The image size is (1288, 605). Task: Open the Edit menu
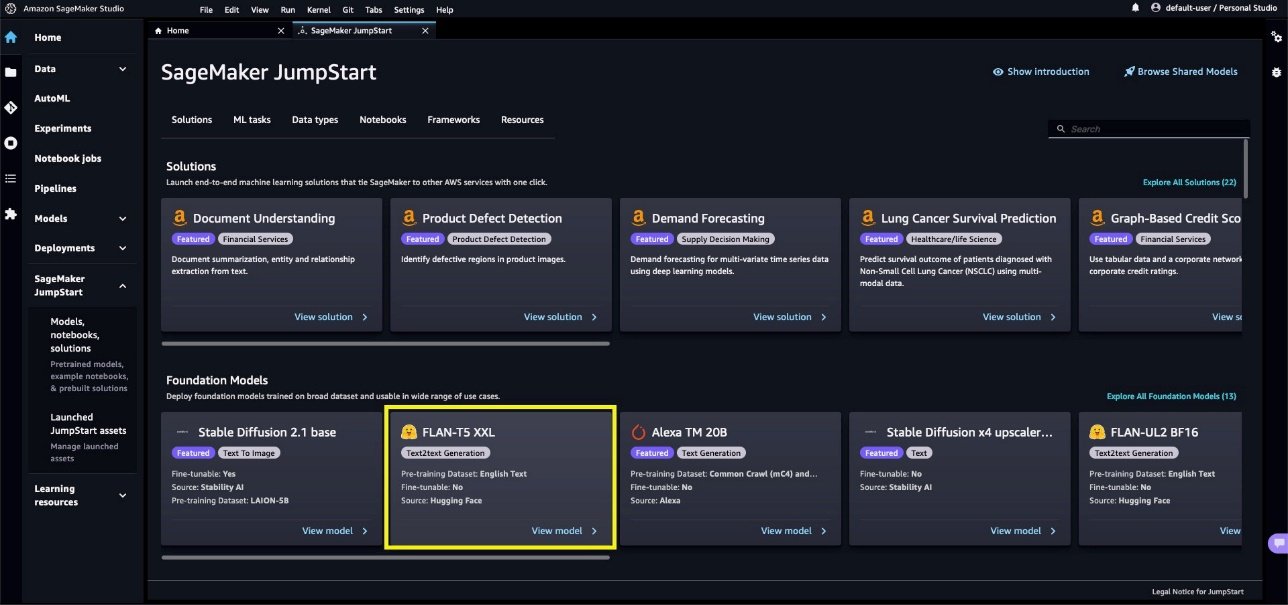point(232,9)
